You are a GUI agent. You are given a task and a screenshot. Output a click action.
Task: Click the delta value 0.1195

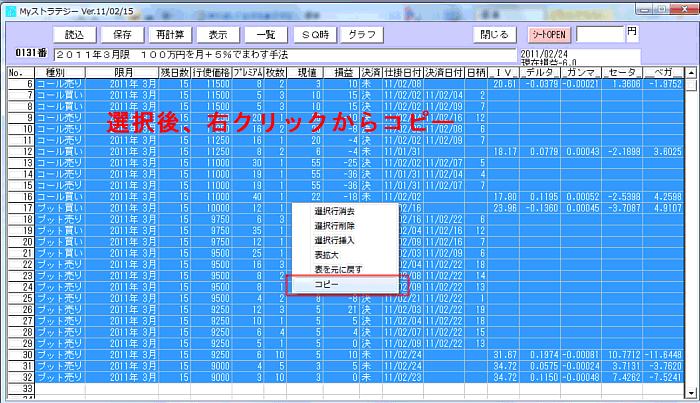pyautogui.click(x=544, y=197)
